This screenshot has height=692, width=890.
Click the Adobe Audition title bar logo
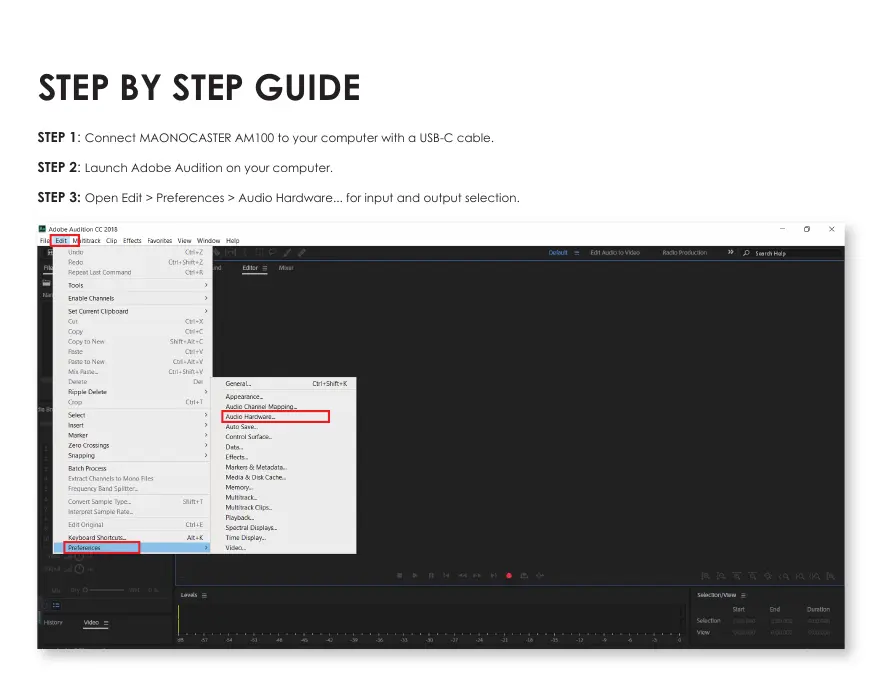42,229
